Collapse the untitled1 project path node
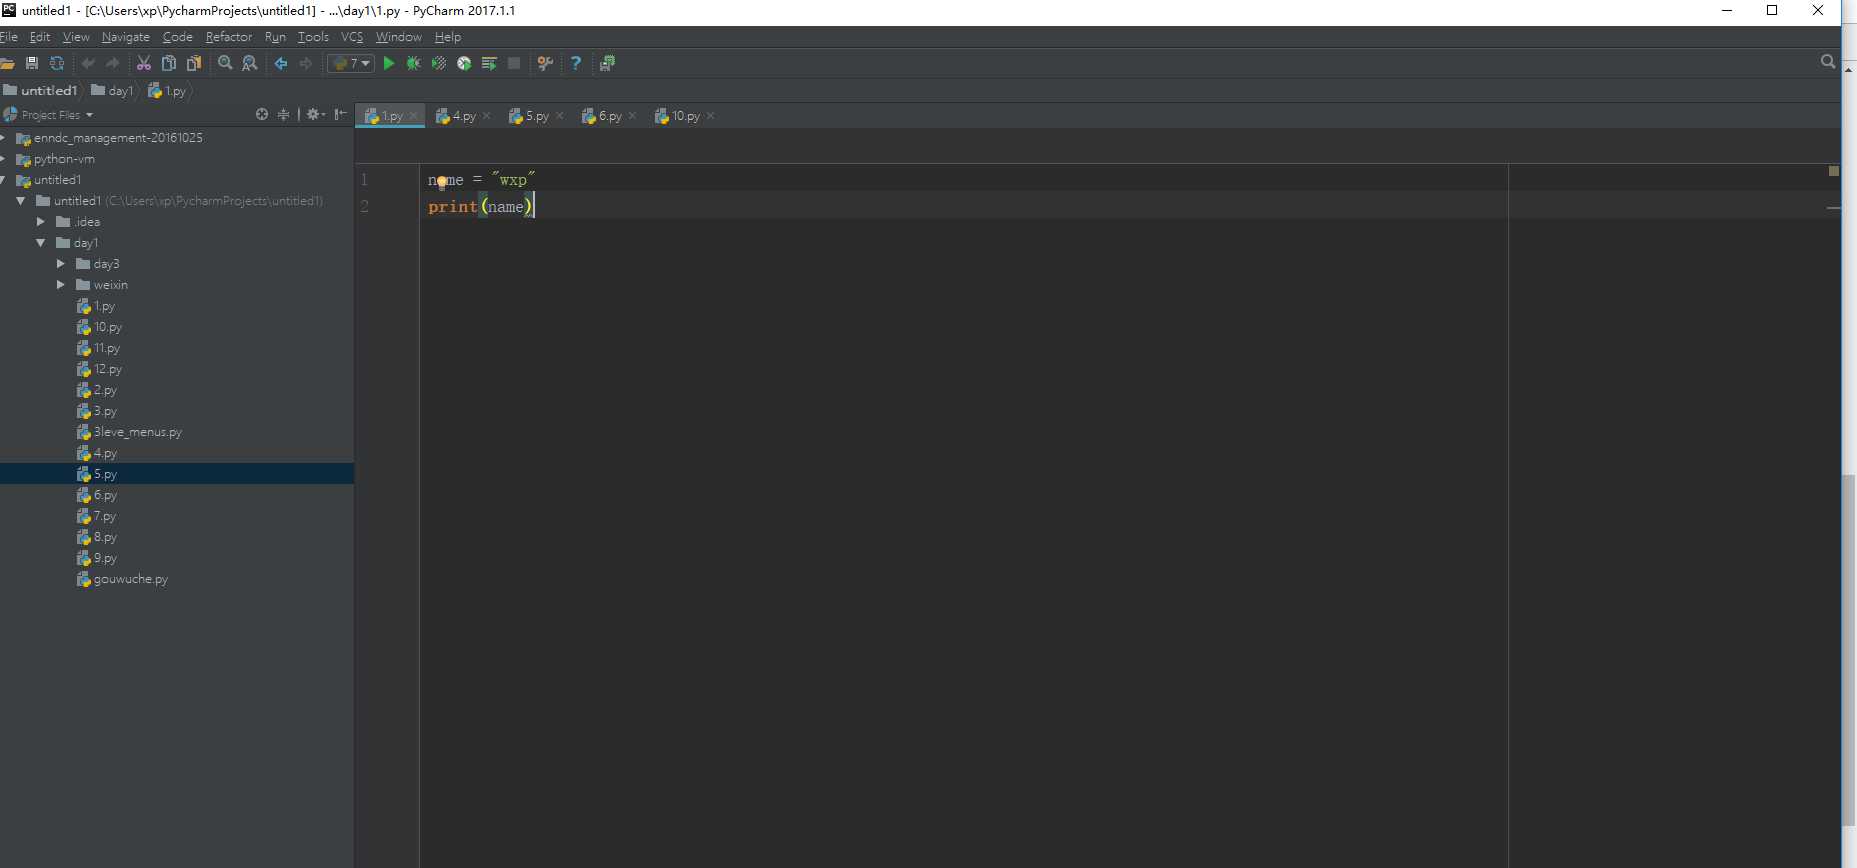This screenshot has width=1857, height=868. pos(21,201)
